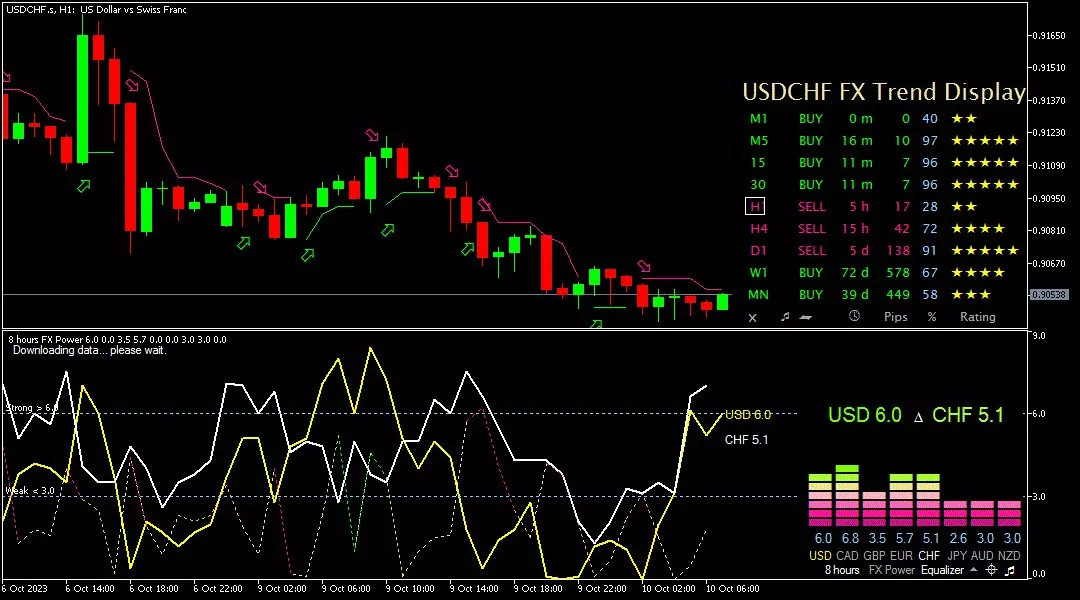Viewport: 1080px width, 600px height.
Task: Click the CAD equalizer bar
Action: click(847, 496)
